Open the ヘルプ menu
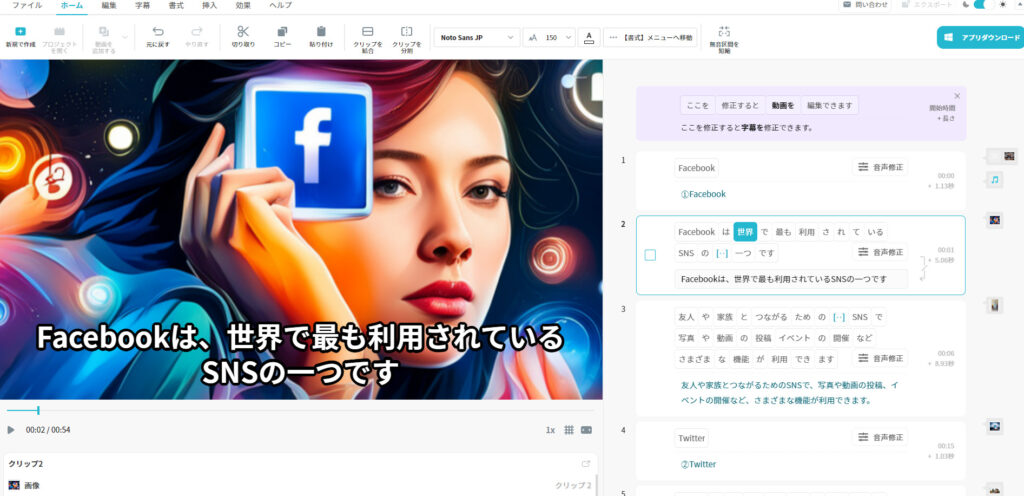Viewport: 1024px width, 496px height. click(x=281, y=5)
